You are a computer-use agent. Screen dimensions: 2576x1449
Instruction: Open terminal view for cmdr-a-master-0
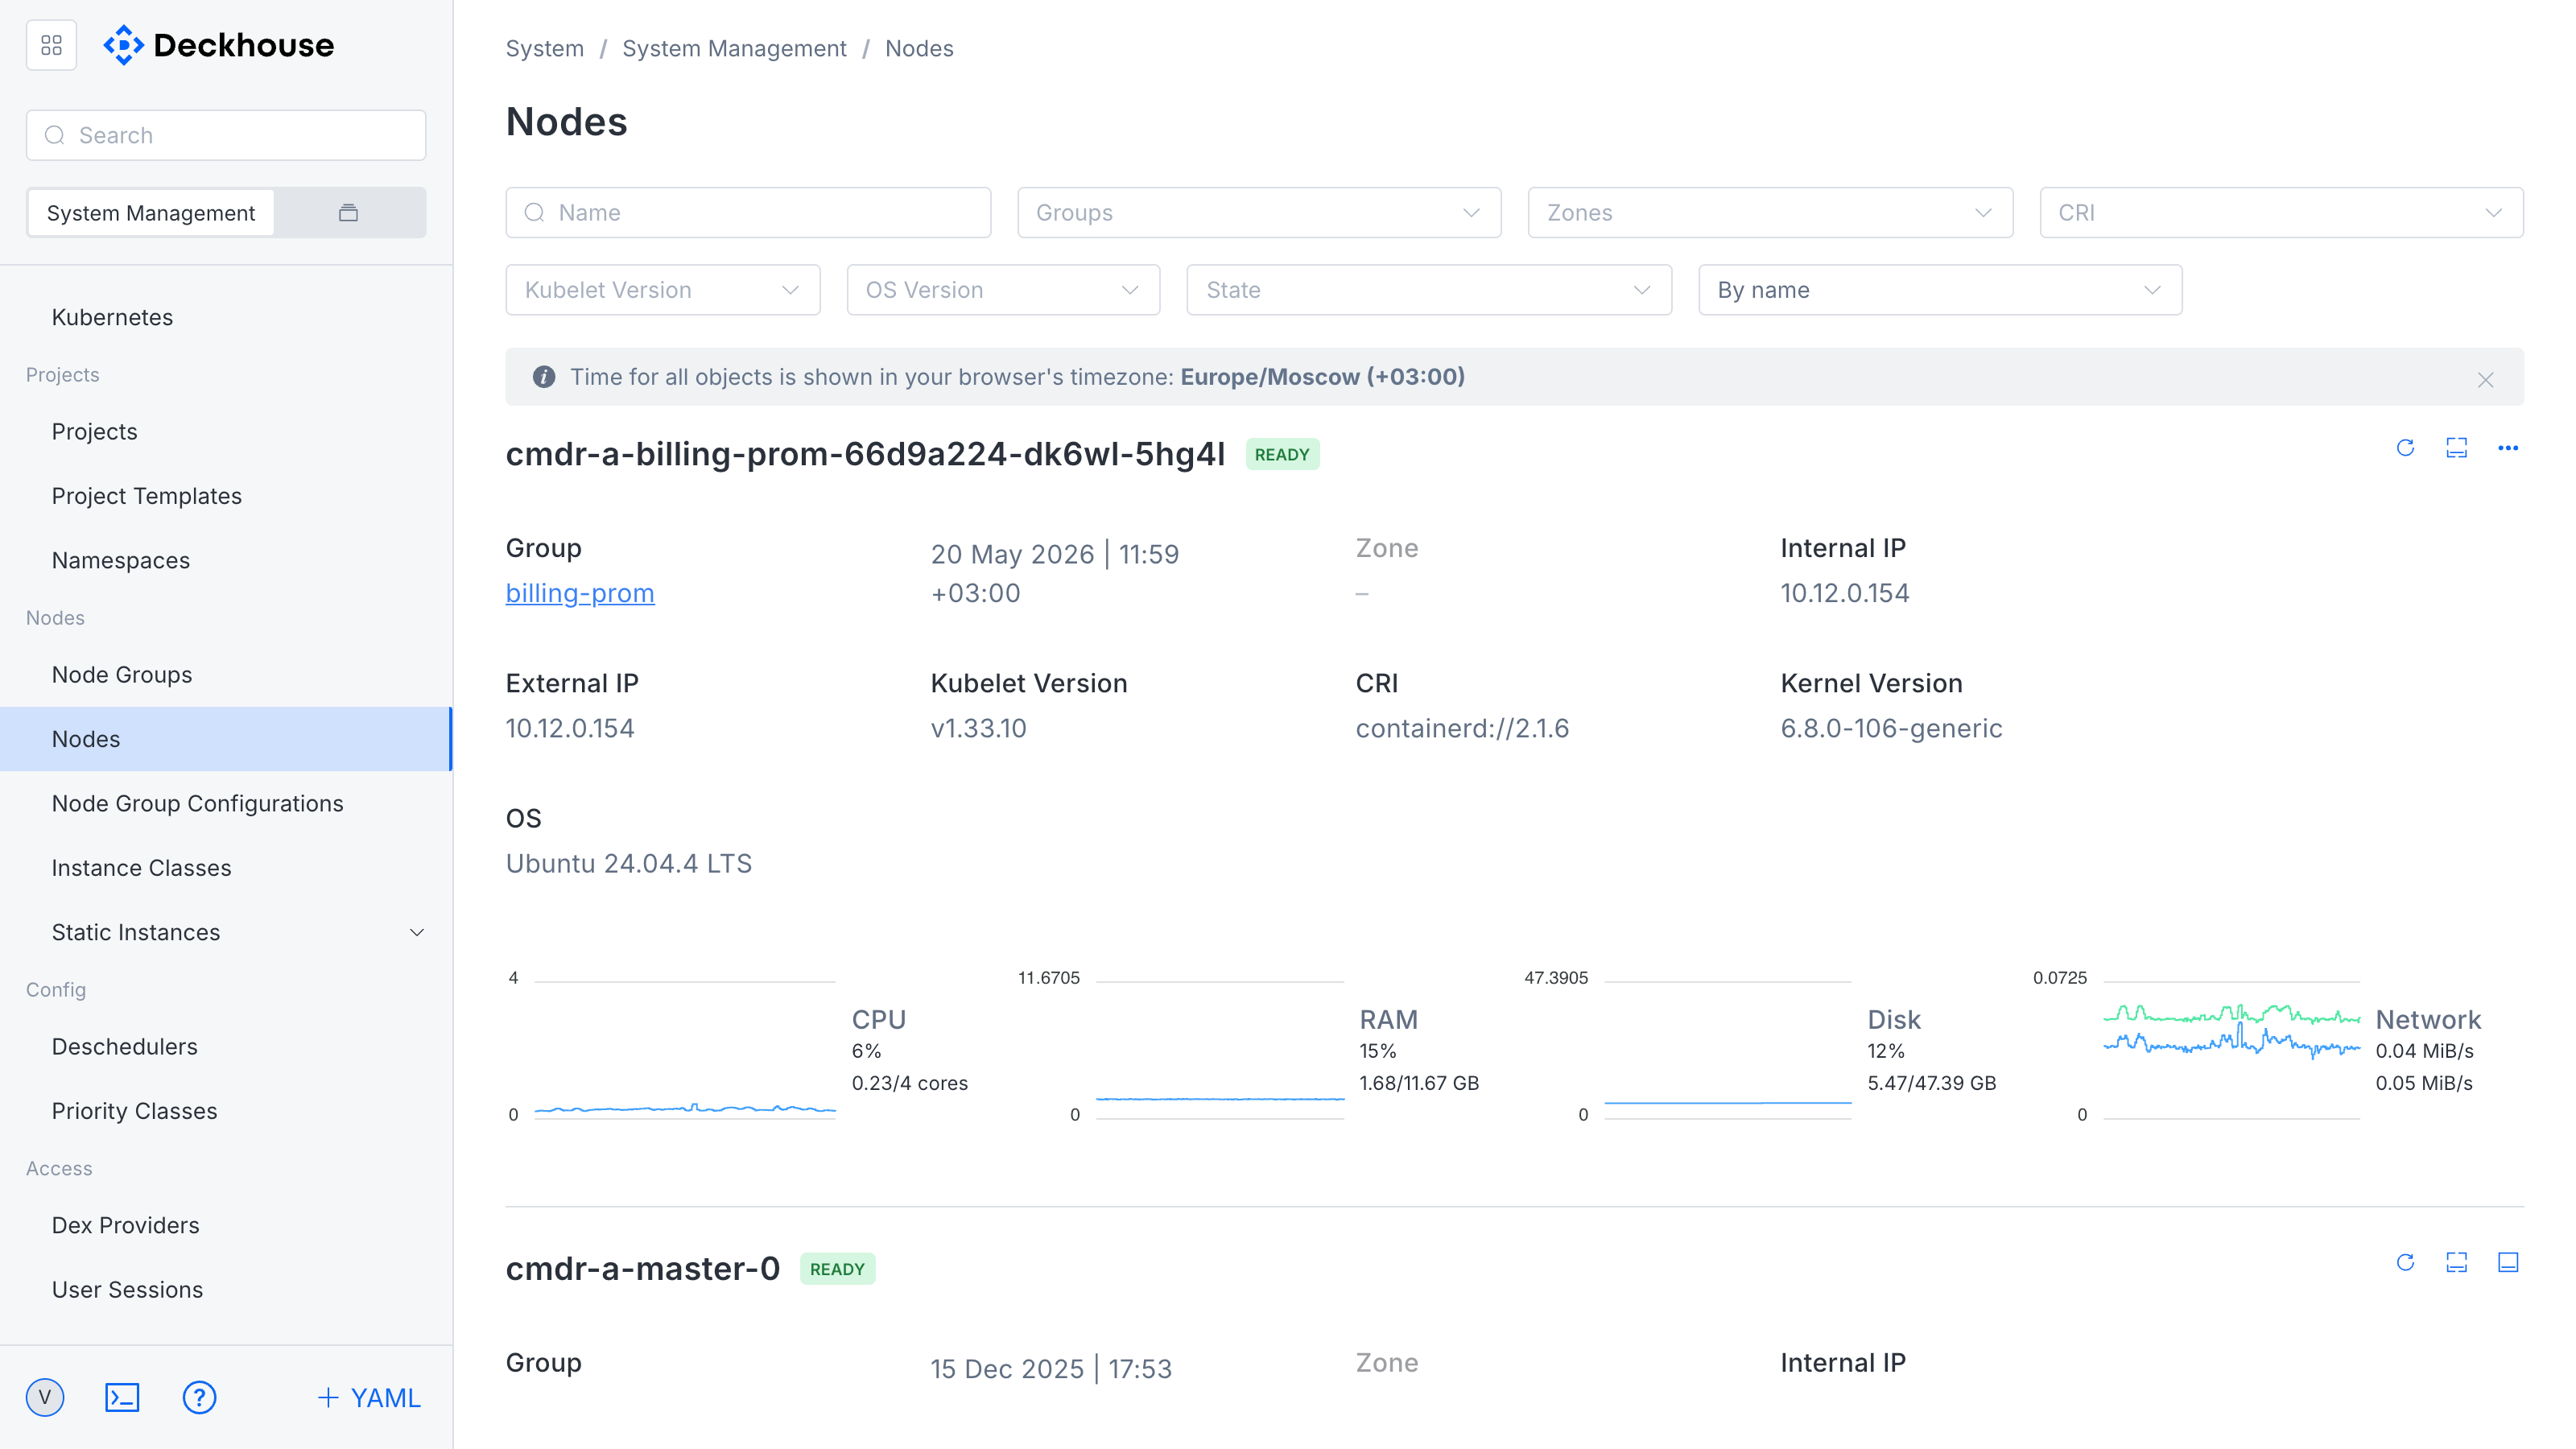coord(2456,1262)
